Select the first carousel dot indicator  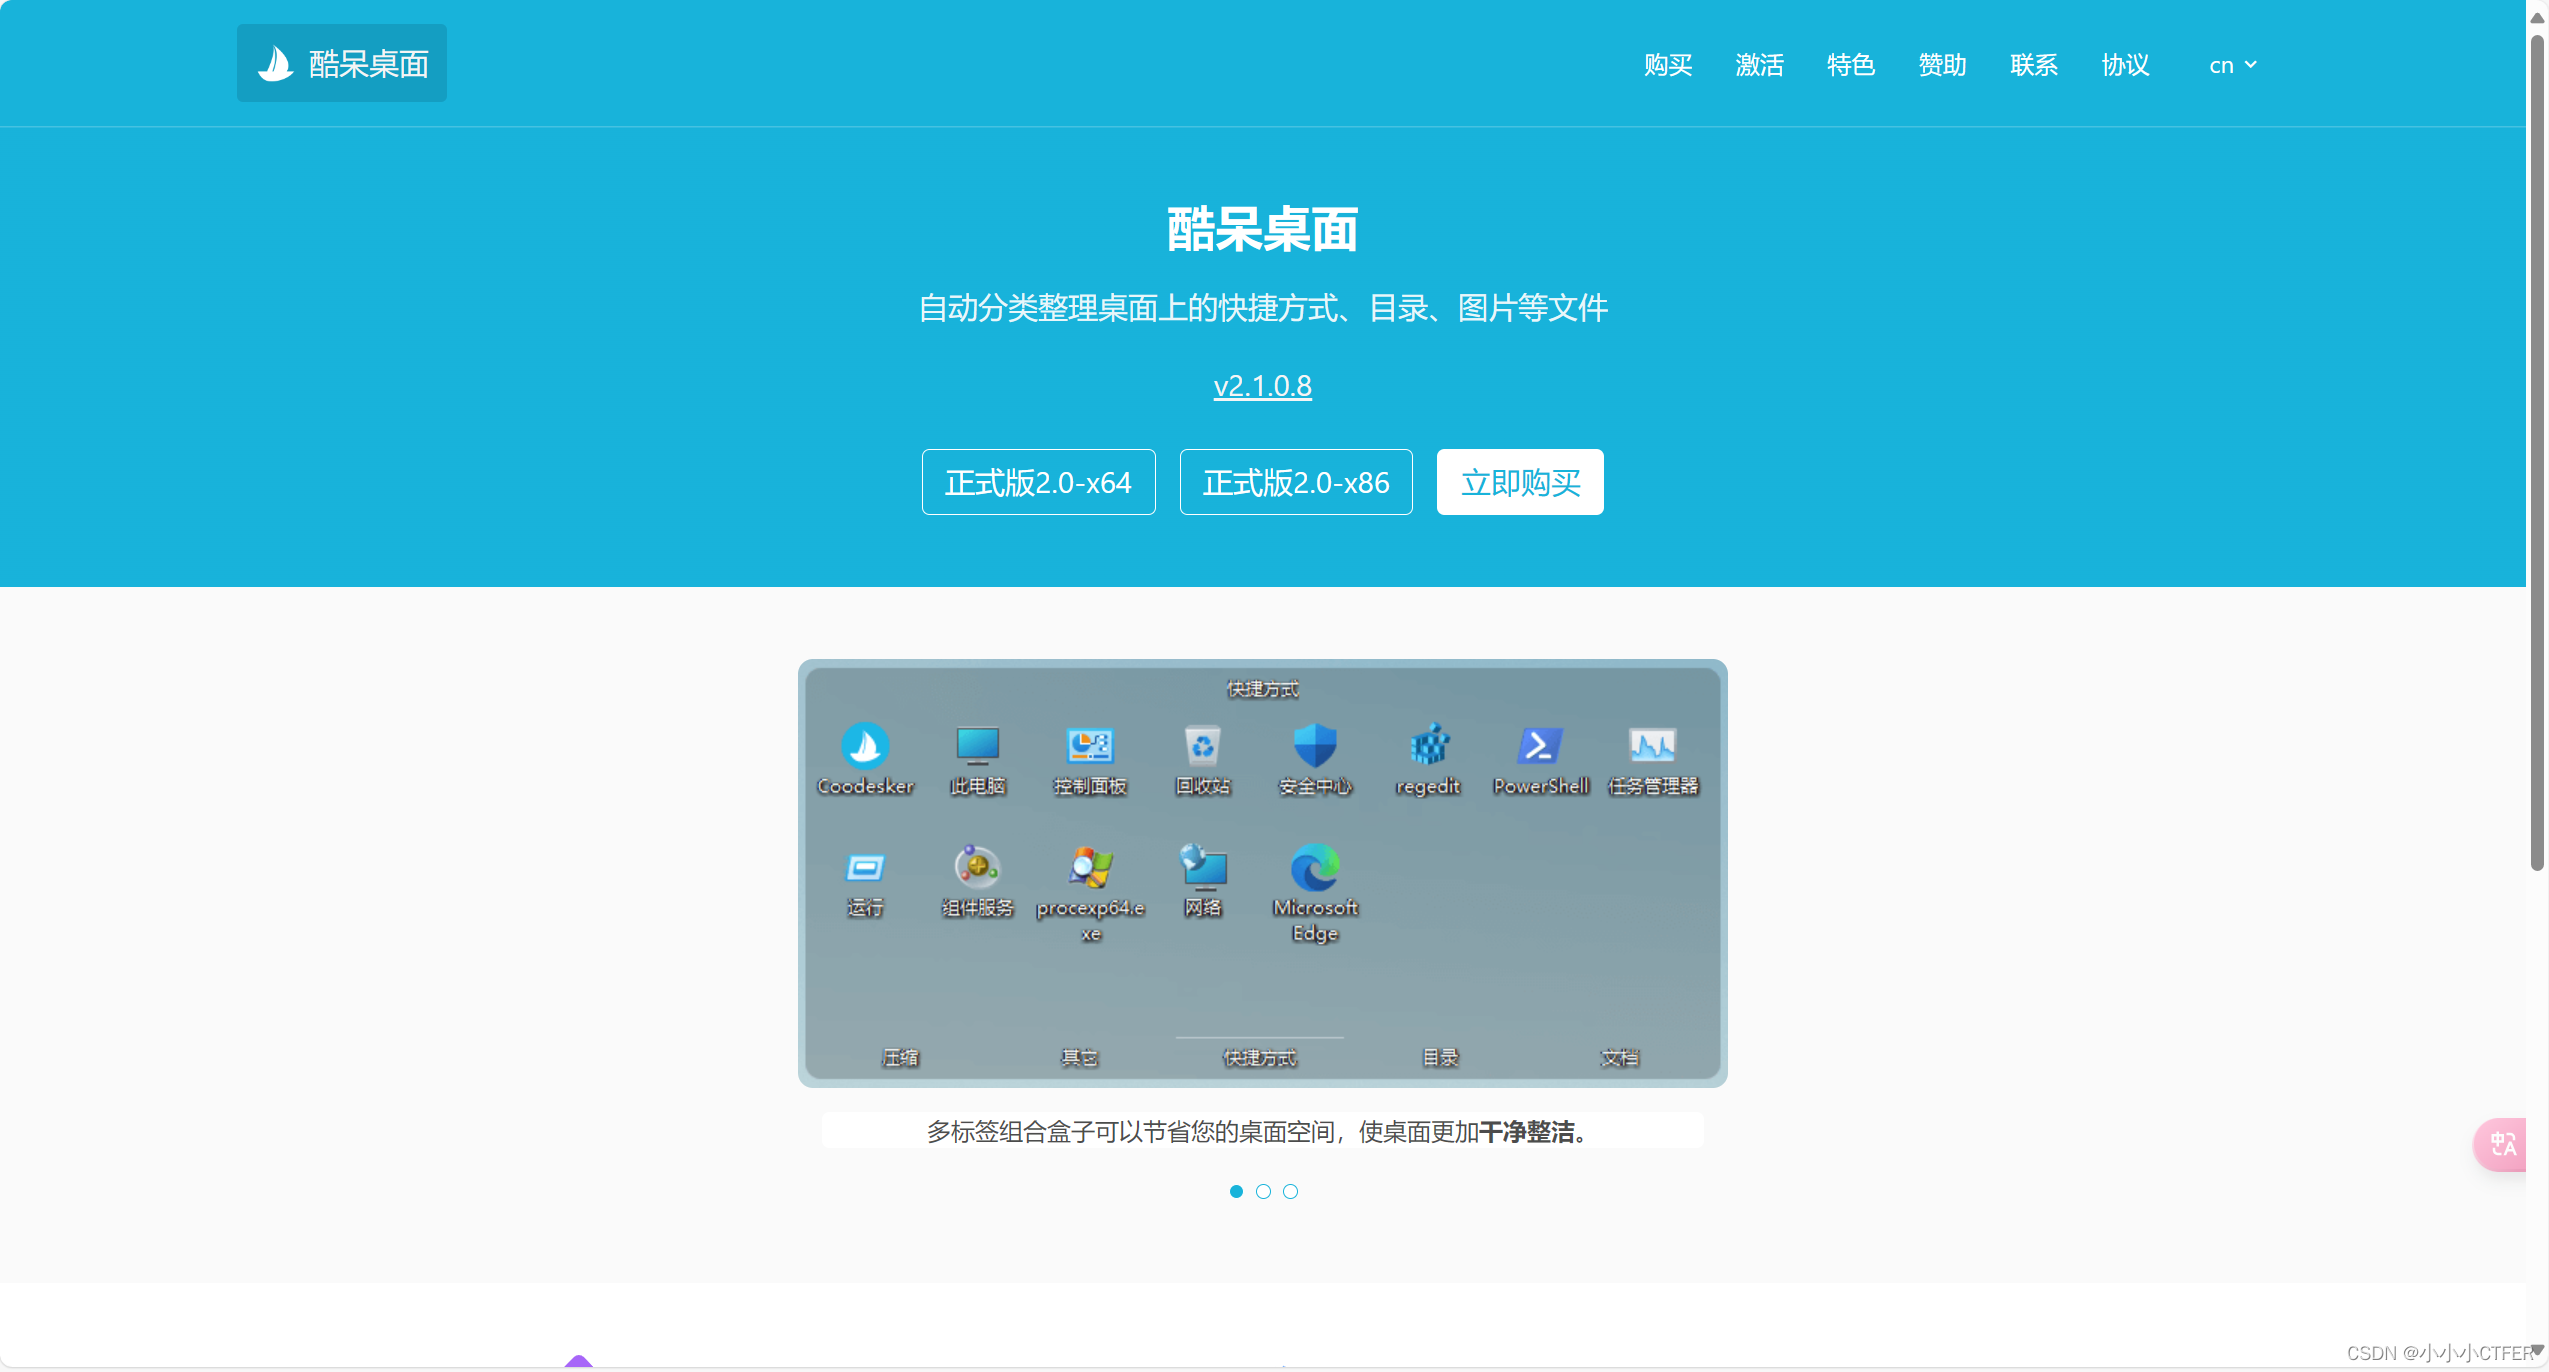pyautogui.click(x=1236, y=1191)
